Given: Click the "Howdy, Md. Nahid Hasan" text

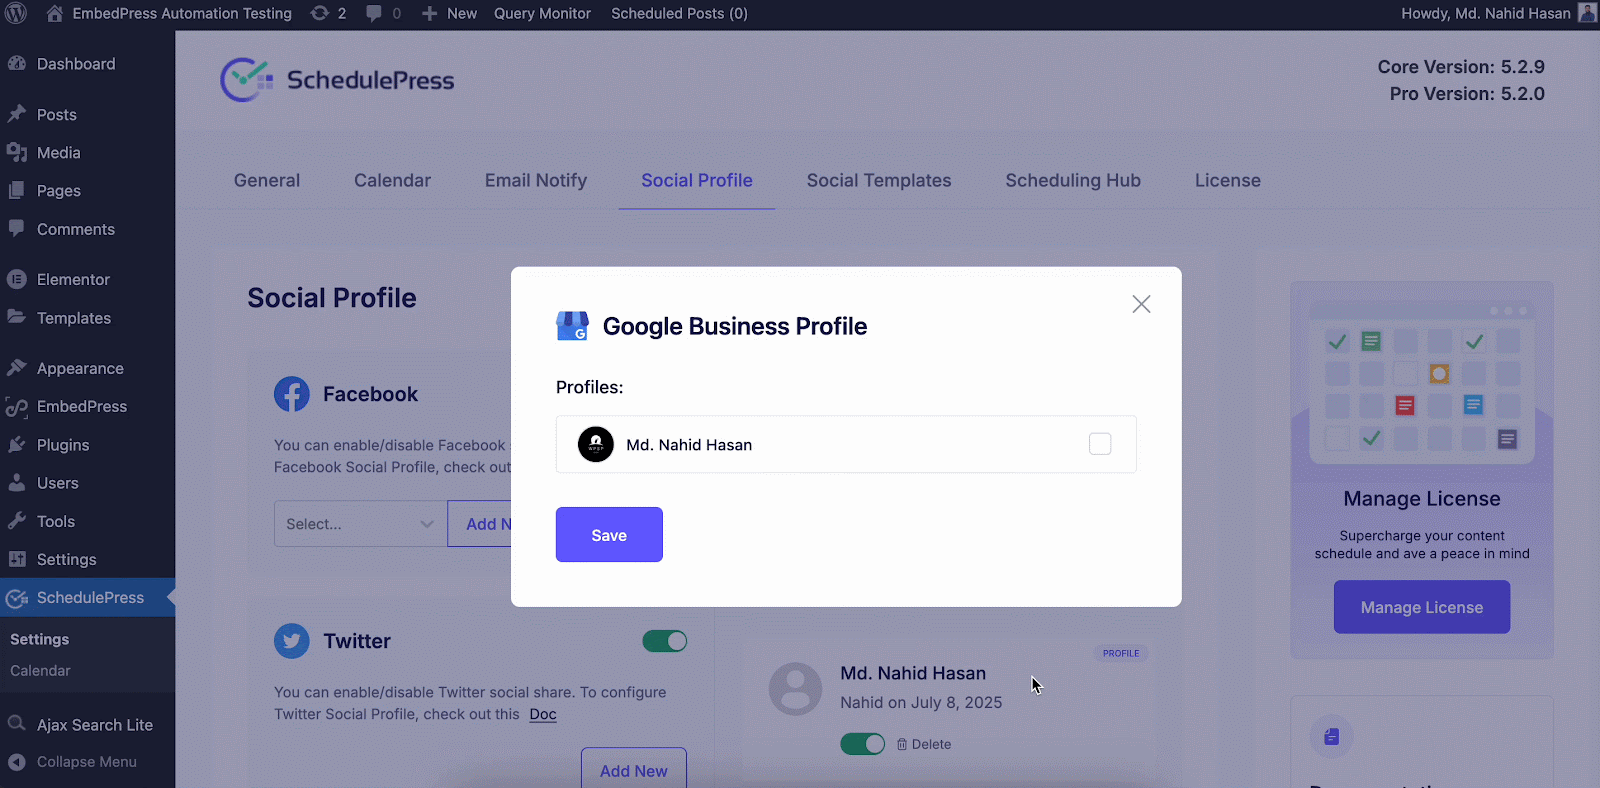Looking at the screenshot, I should (1485, 13).
